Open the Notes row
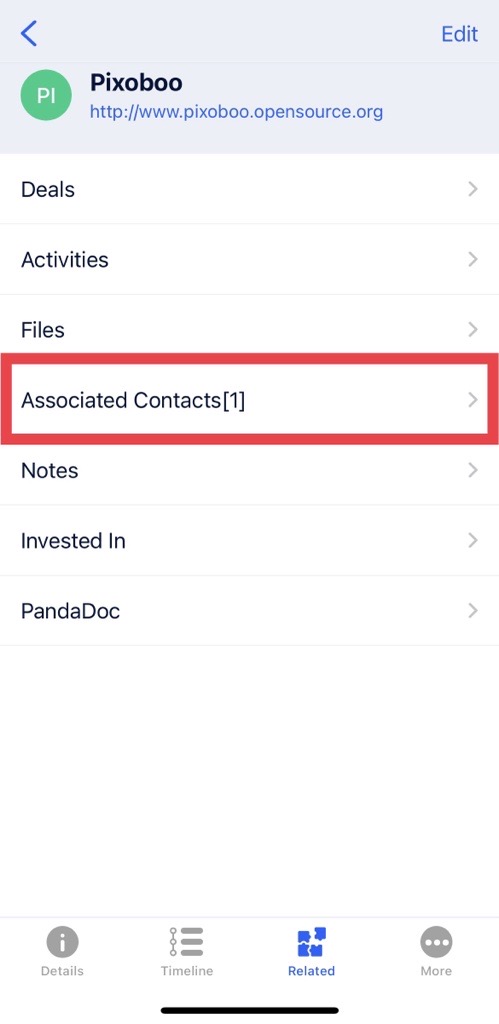This screenshot has width=499, height=1024. 250,470
